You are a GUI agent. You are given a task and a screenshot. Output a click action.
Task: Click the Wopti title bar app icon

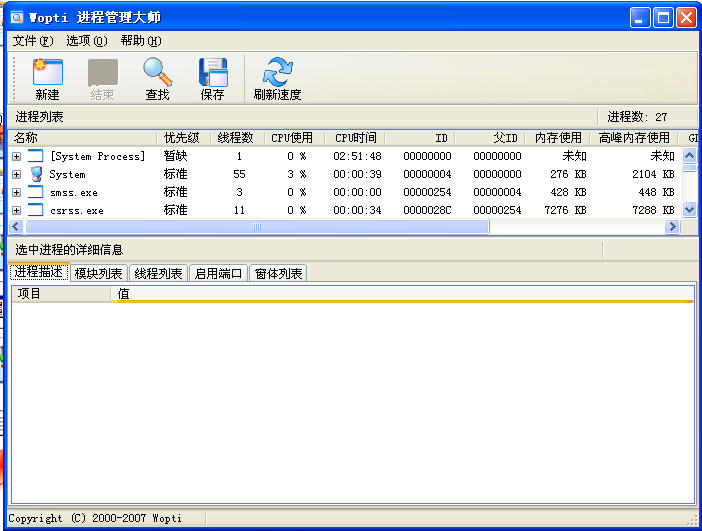(x=17, y=18)
